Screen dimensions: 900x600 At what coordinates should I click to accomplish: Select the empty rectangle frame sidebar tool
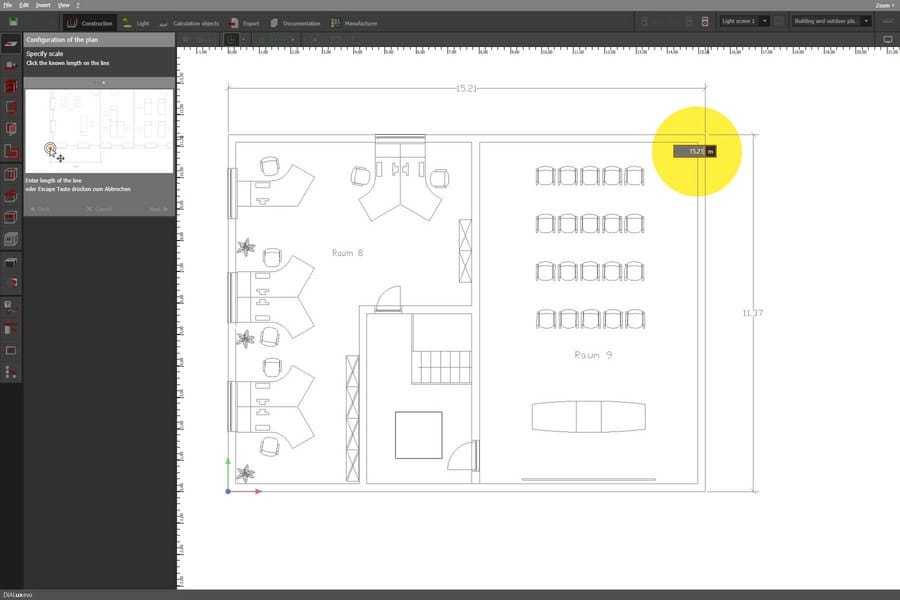tap(11, 350)
